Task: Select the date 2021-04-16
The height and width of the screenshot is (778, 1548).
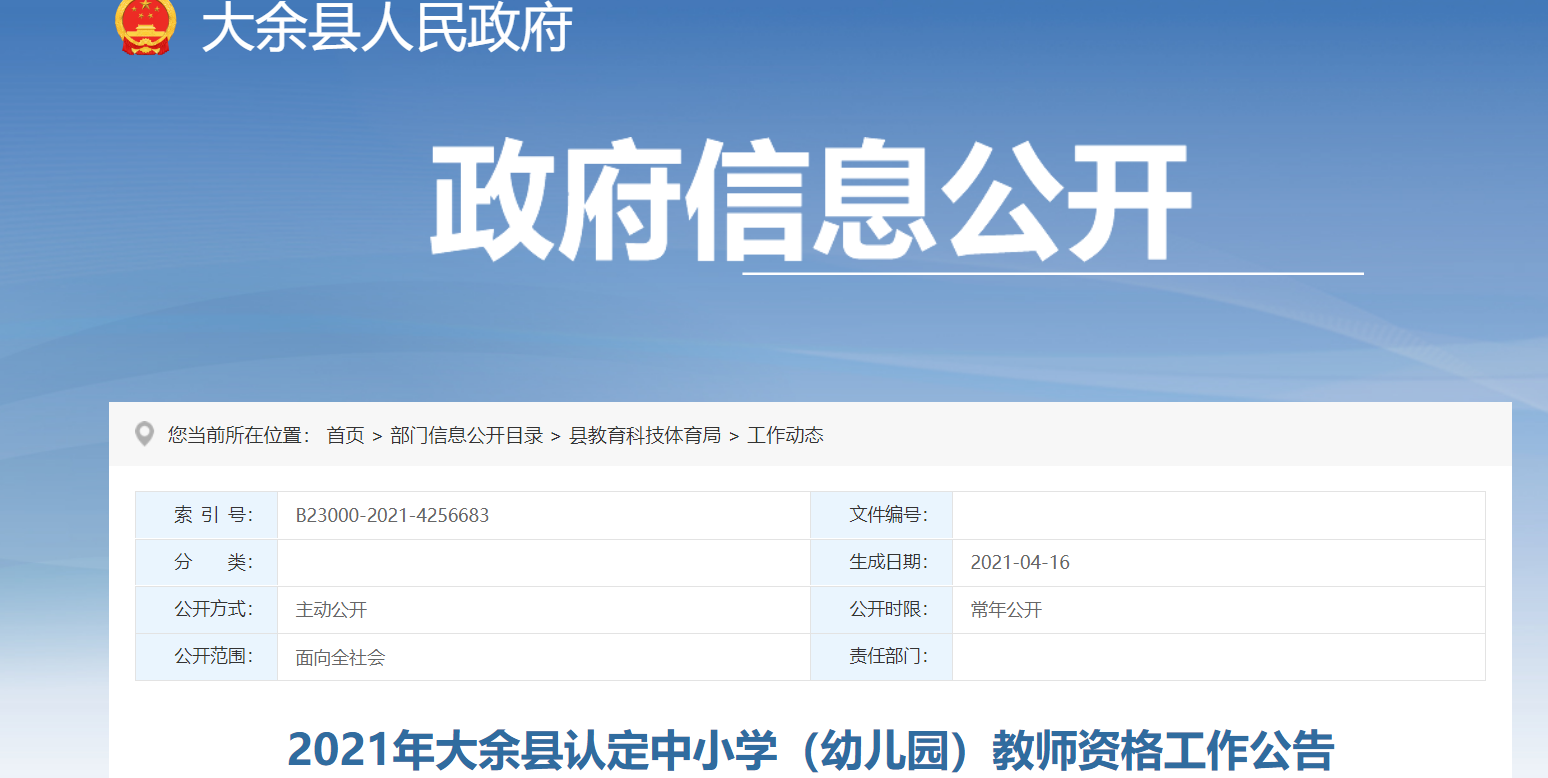Action: 1020,563
